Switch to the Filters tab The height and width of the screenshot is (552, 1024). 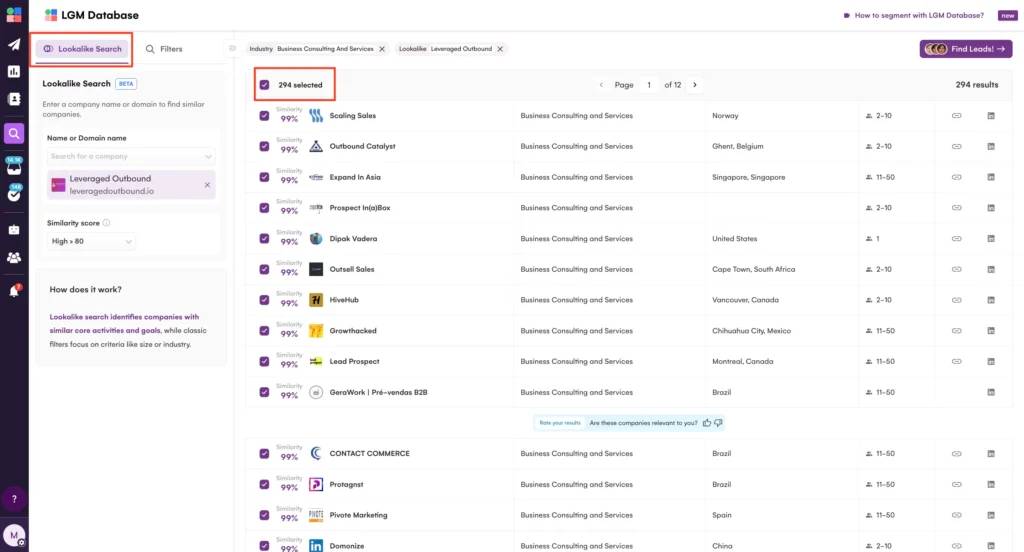pyautogui.click(x=164, y=49)
